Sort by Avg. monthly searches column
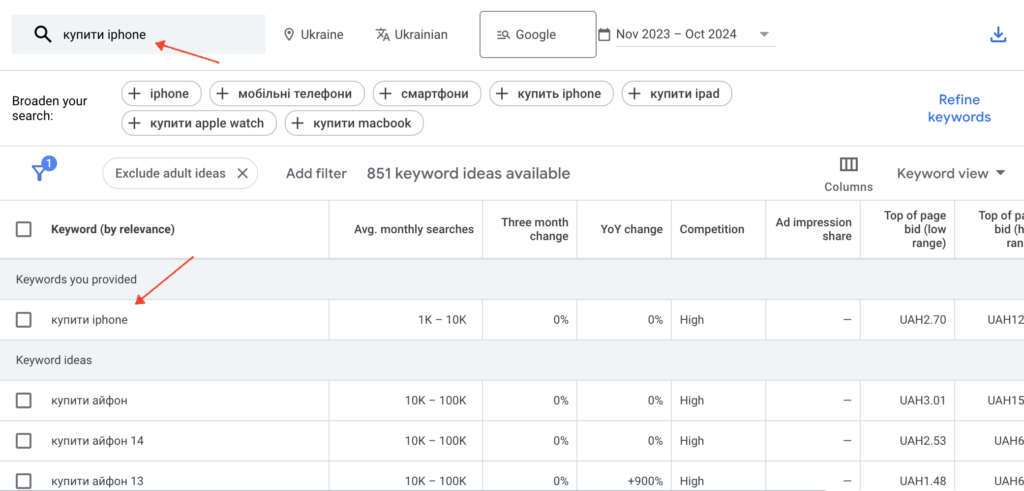The height and width of the screenshot is (491, 1024). [413, 229]
